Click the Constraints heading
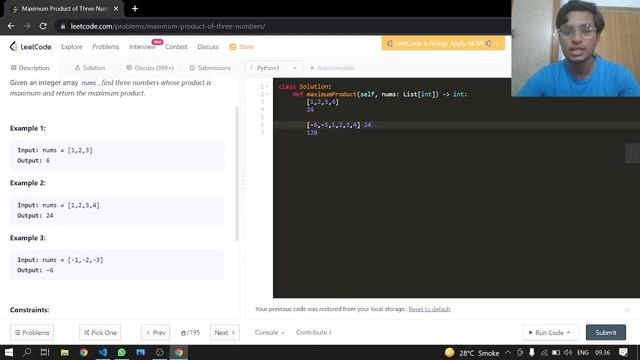 coord(29,310)
